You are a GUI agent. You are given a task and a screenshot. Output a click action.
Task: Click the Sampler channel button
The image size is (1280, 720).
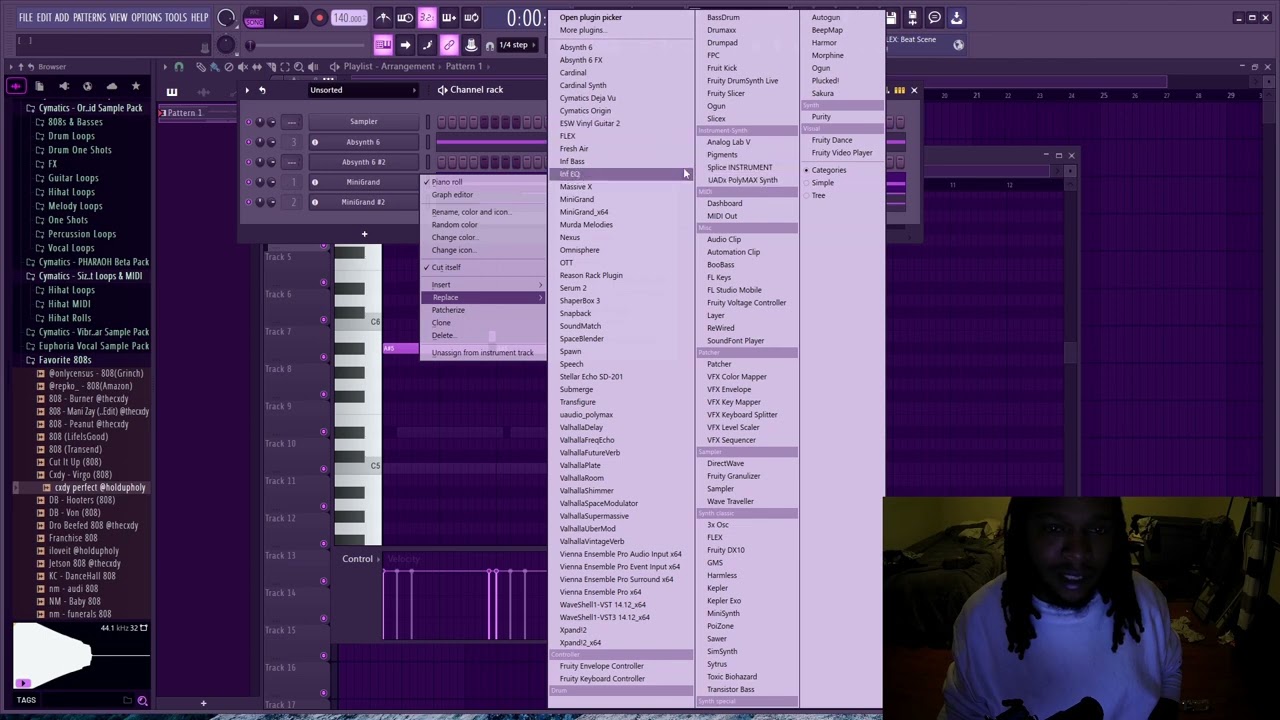click(x=363, y=122)
